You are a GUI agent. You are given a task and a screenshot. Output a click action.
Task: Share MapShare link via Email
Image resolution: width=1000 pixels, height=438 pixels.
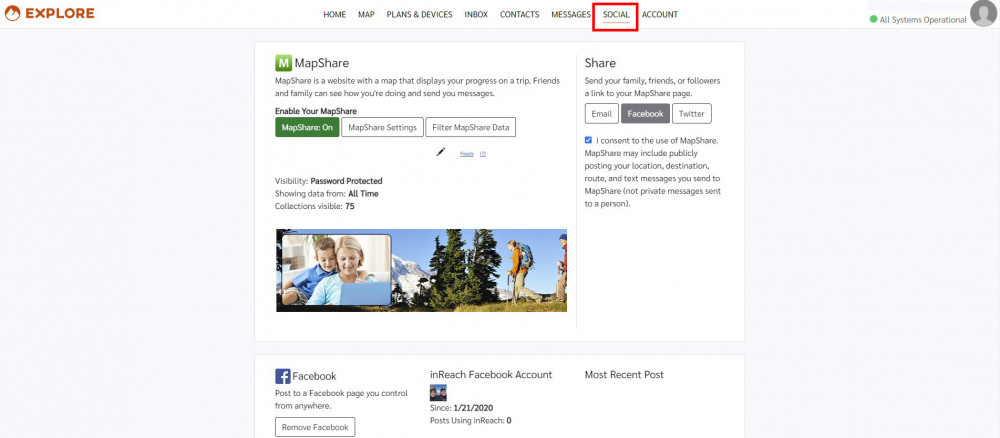click(601, 113)
